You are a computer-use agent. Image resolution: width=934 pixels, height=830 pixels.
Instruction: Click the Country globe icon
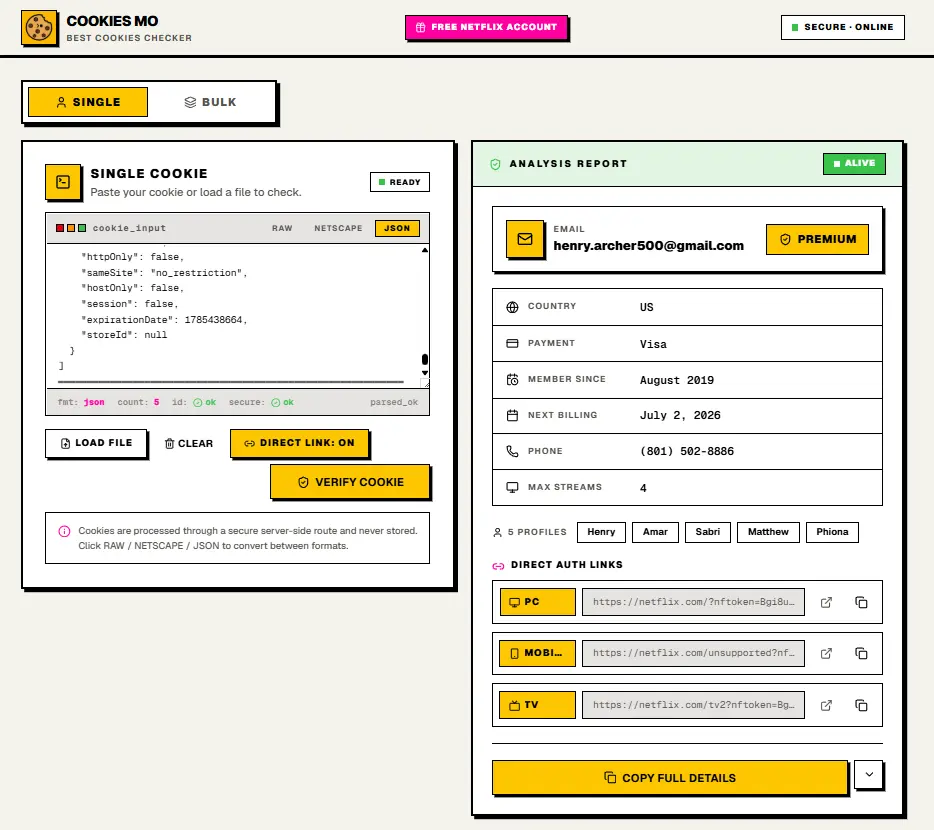tap(512, 307)
